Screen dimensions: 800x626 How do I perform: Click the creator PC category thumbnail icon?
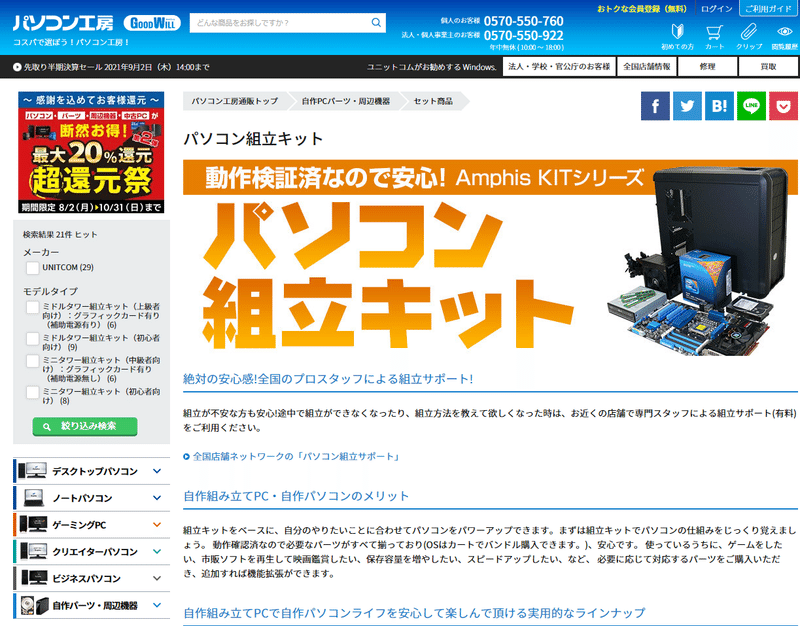point(33,551)
